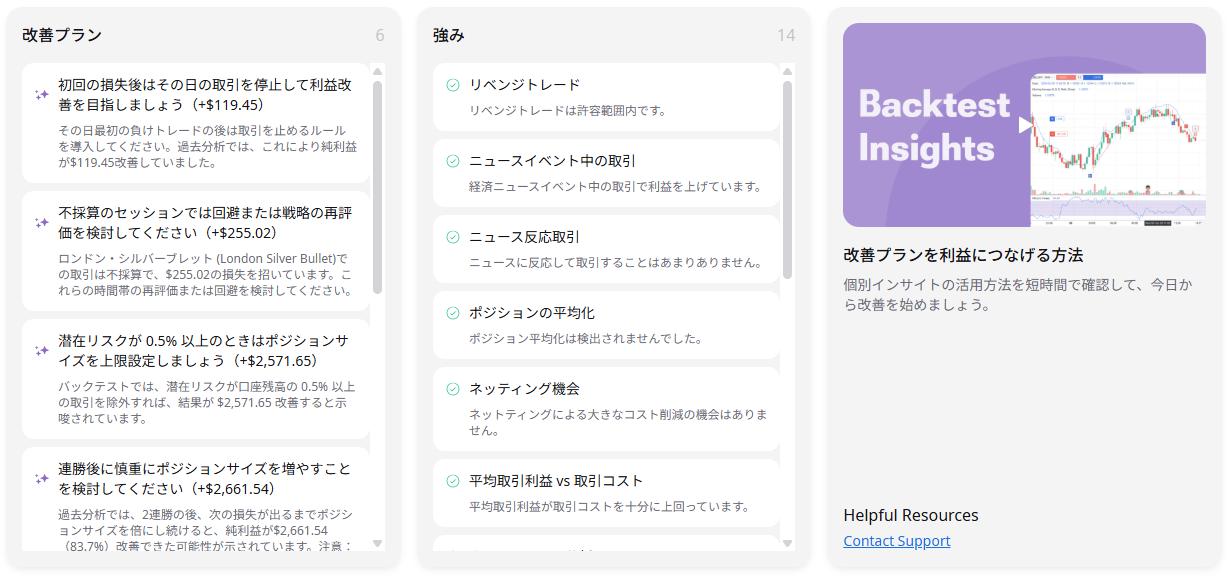
Task: Click sparkle icon beside the +$119.45 improvement plan
Action: [41, 95]
